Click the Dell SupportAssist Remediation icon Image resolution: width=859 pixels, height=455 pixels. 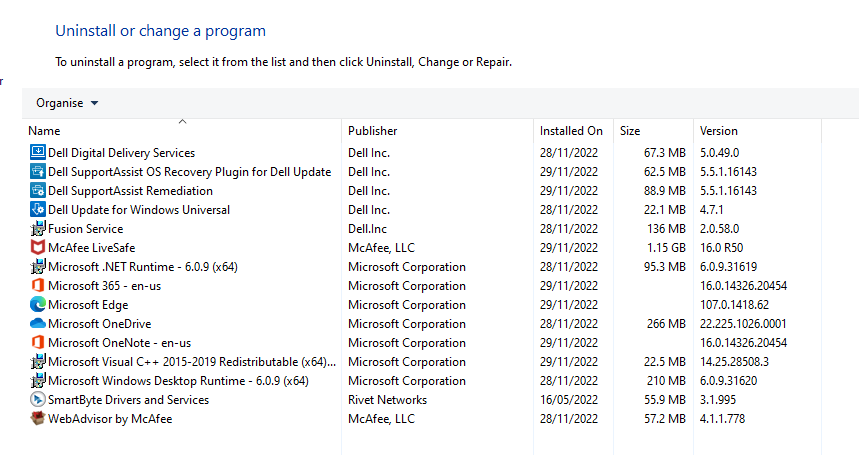[38, 191]
